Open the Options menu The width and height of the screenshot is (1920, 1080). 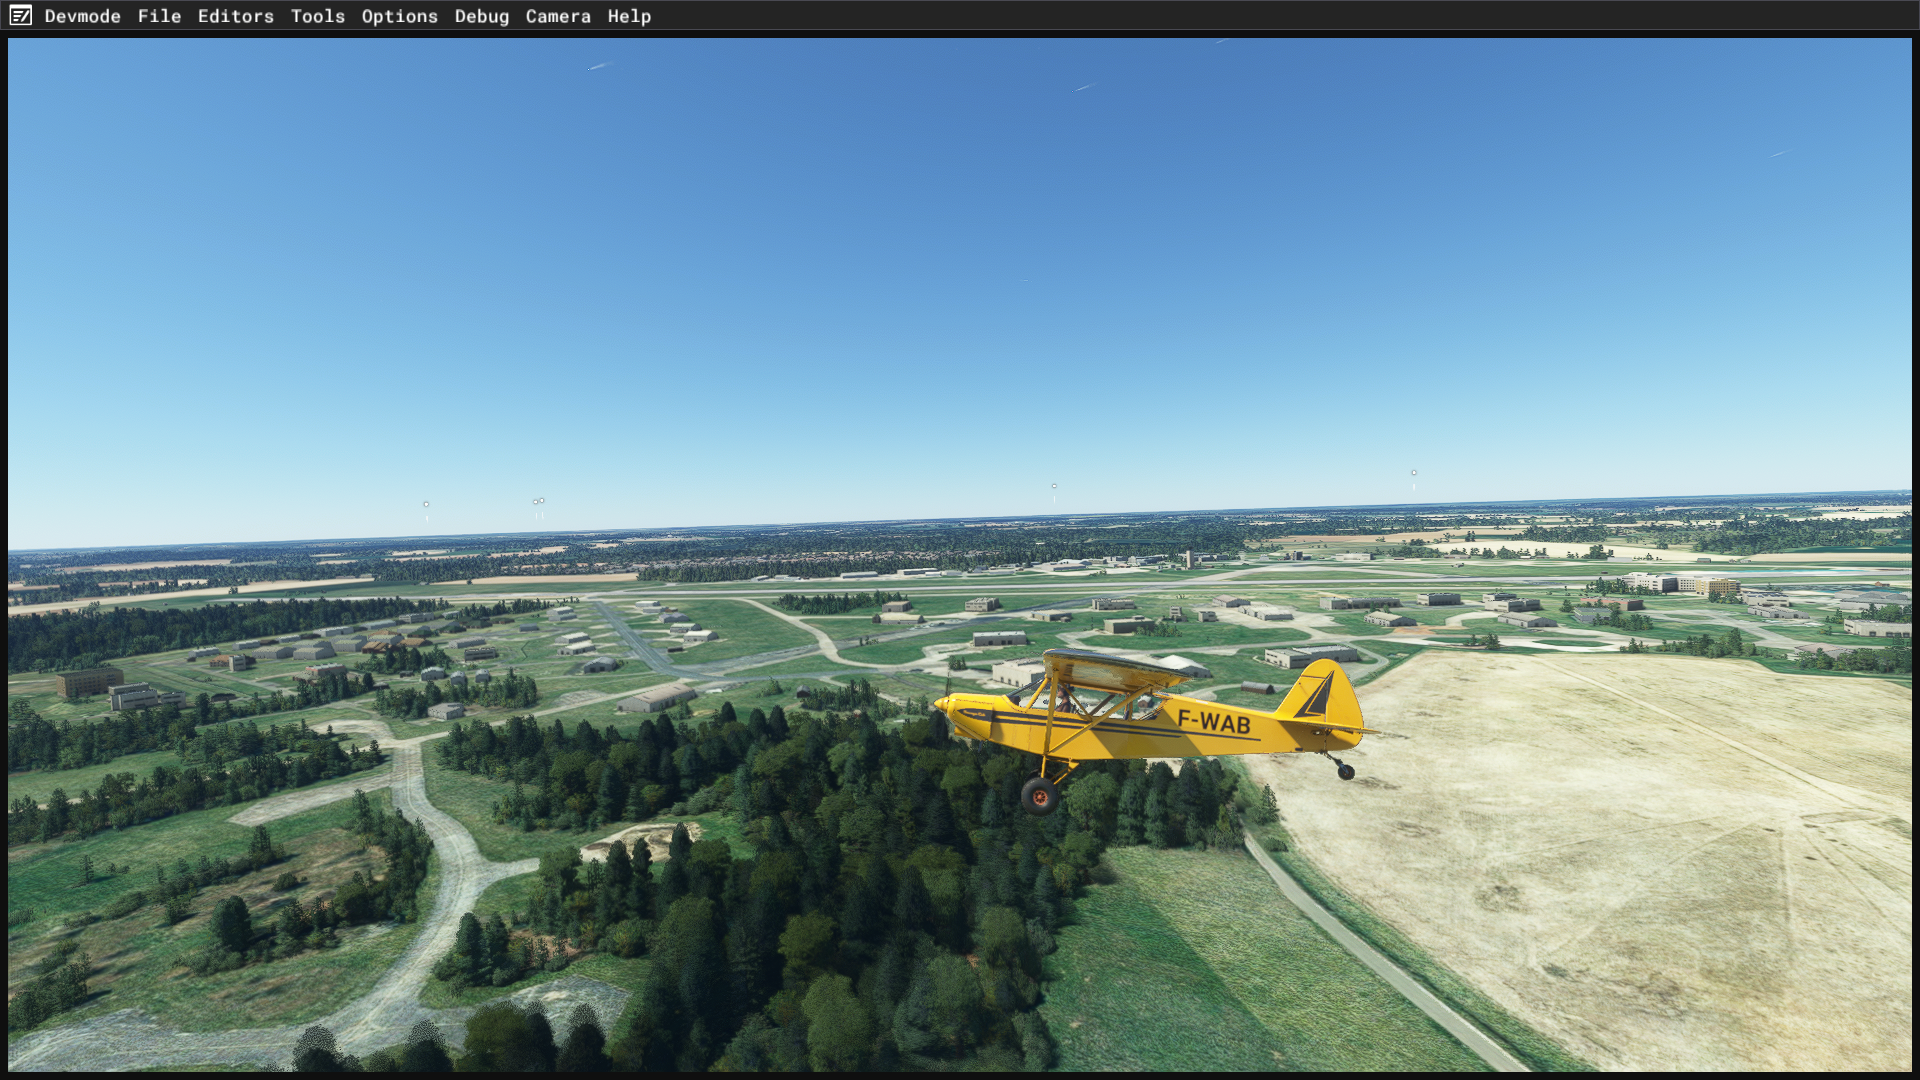399,16
